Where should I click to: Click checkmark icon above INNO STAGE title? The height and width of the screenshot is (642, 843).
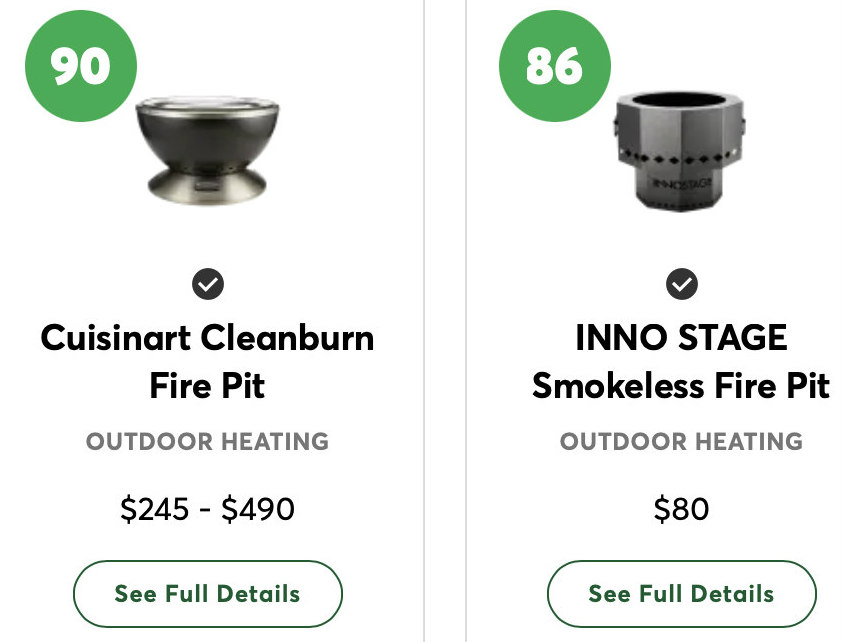point(682,285)
